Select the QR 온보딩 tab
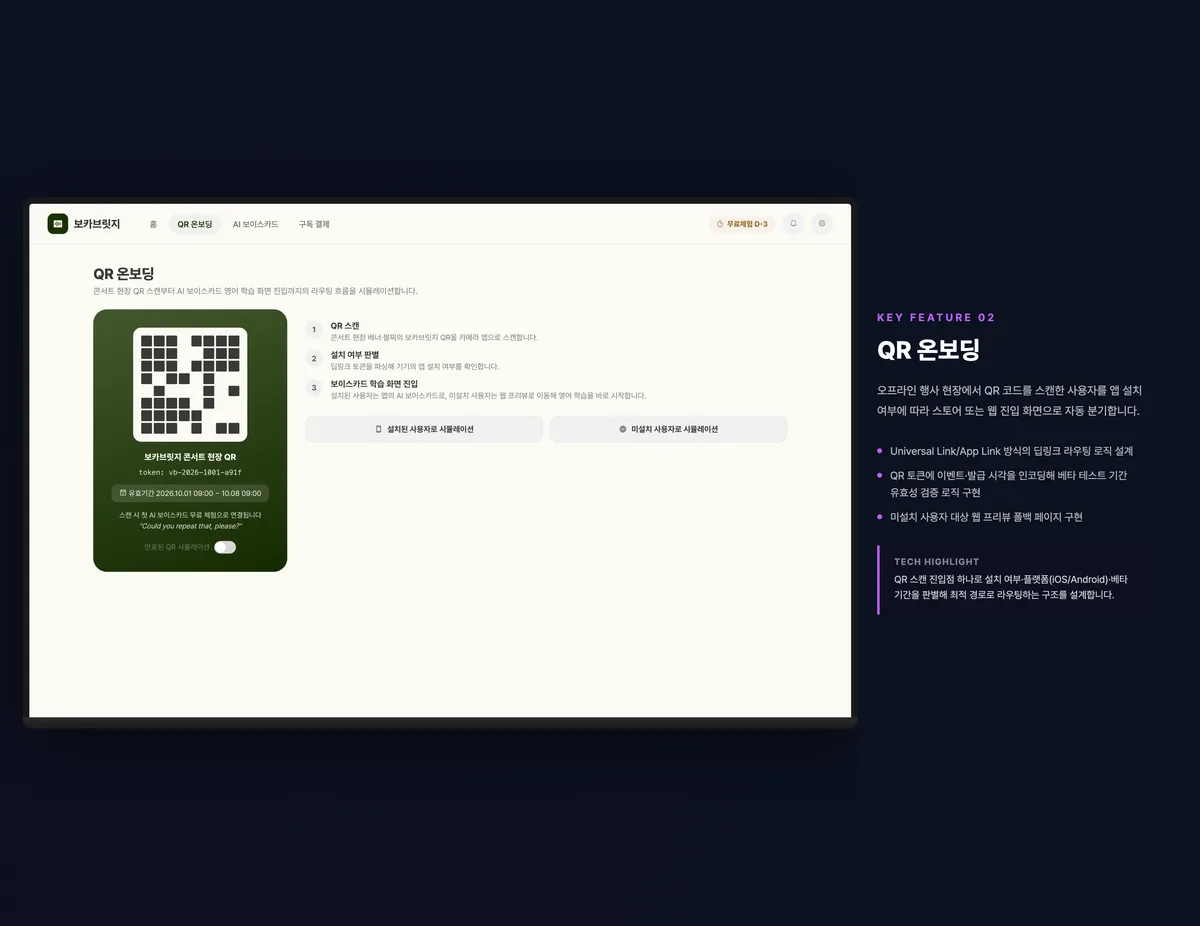Screen dimensions: 1200x926 coord(195,224)
